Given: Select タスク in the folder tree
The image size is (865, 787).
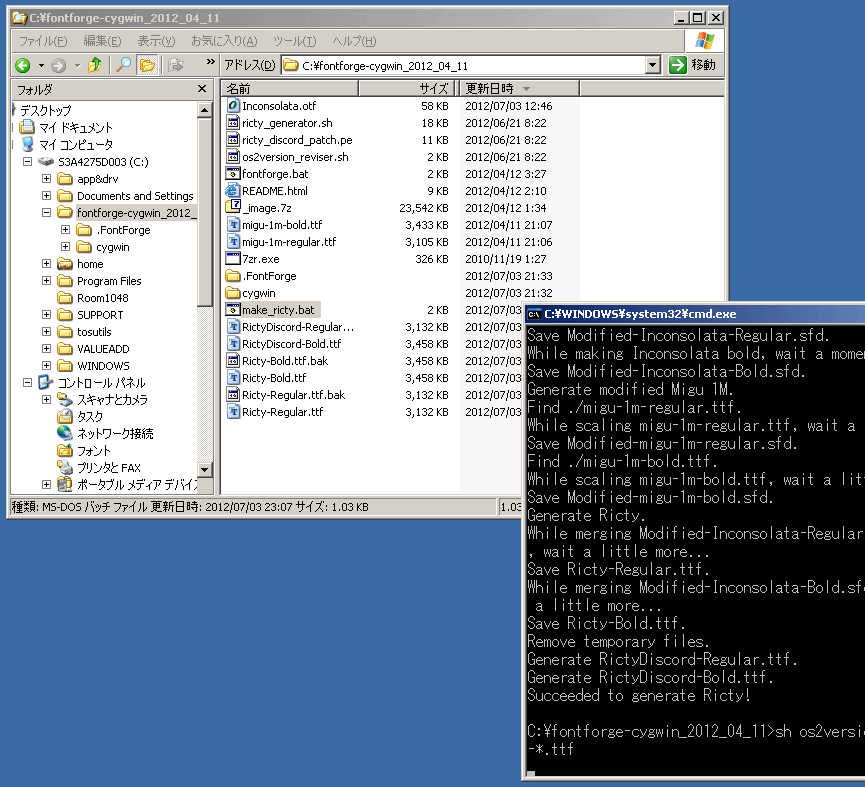Looking at the screenshot, I should pos(90,416).
